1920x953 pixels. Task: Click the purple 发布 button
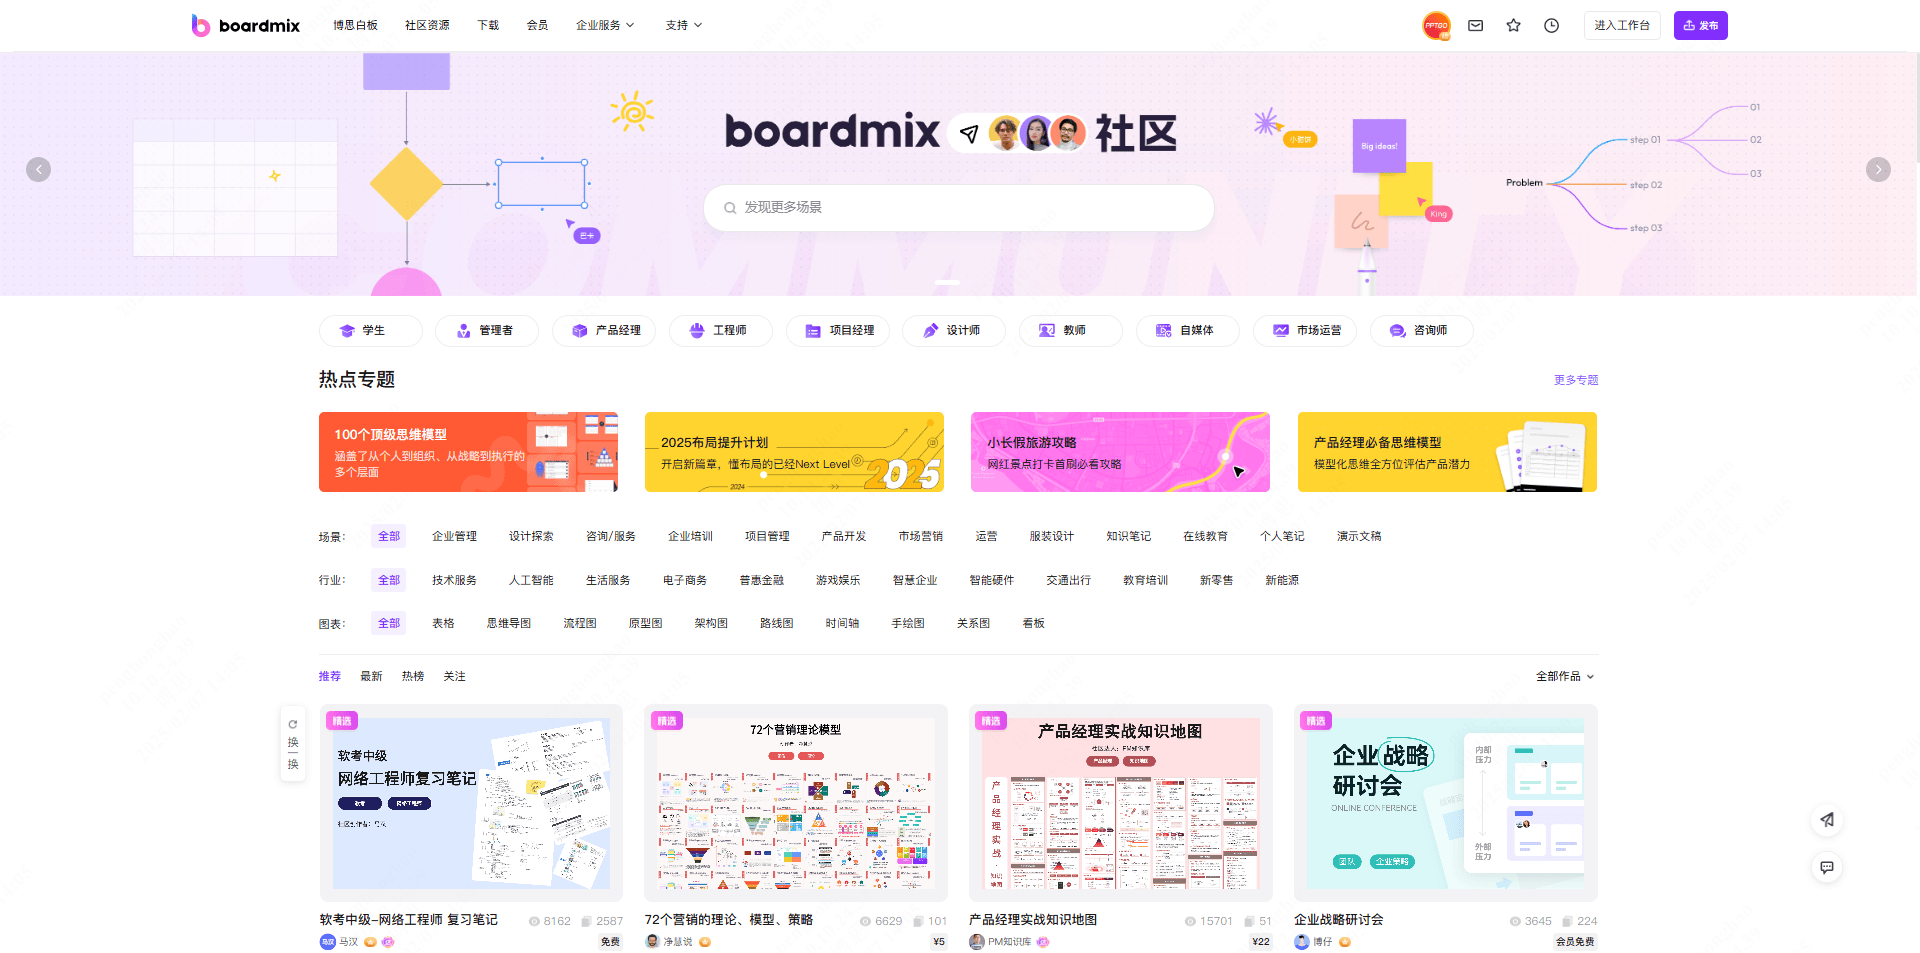click(1701, 25)
